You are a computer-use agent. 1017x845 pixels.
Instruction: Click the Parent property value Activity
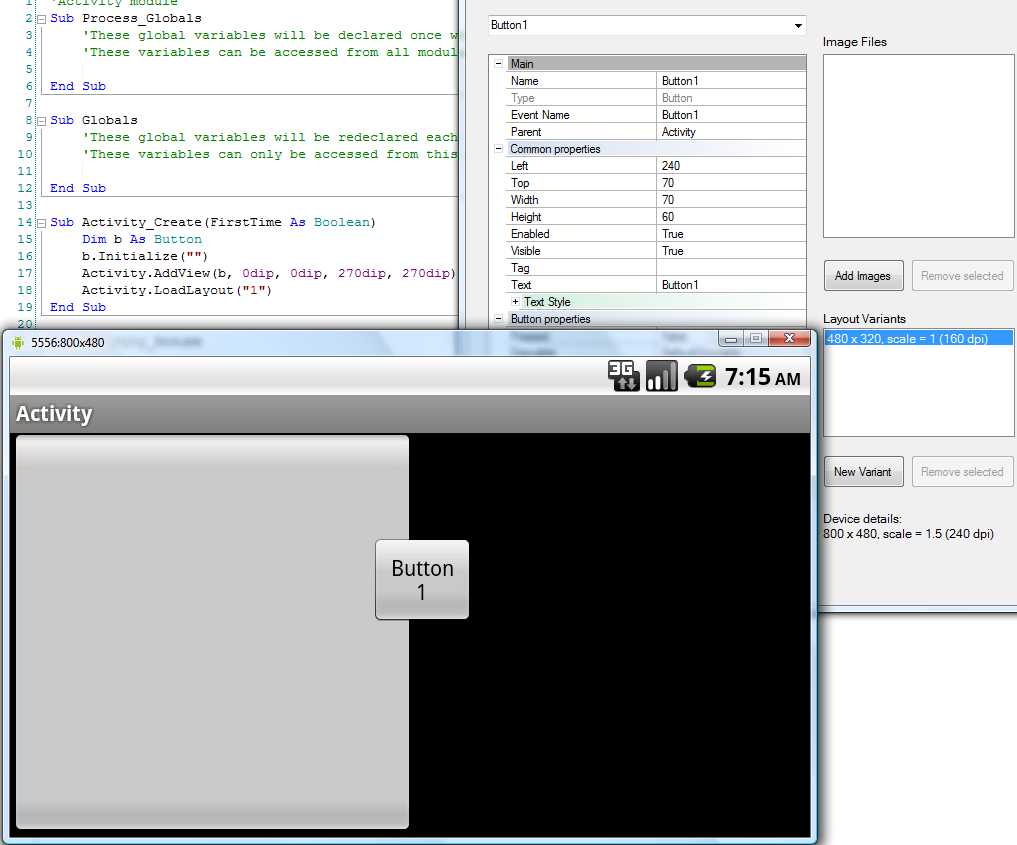pos(731,132)
